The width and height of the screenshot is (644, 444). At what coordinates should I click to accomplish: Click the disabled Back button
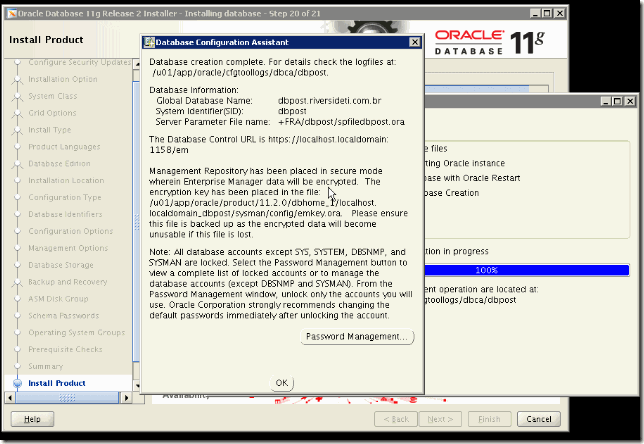[x=396, y=419]
